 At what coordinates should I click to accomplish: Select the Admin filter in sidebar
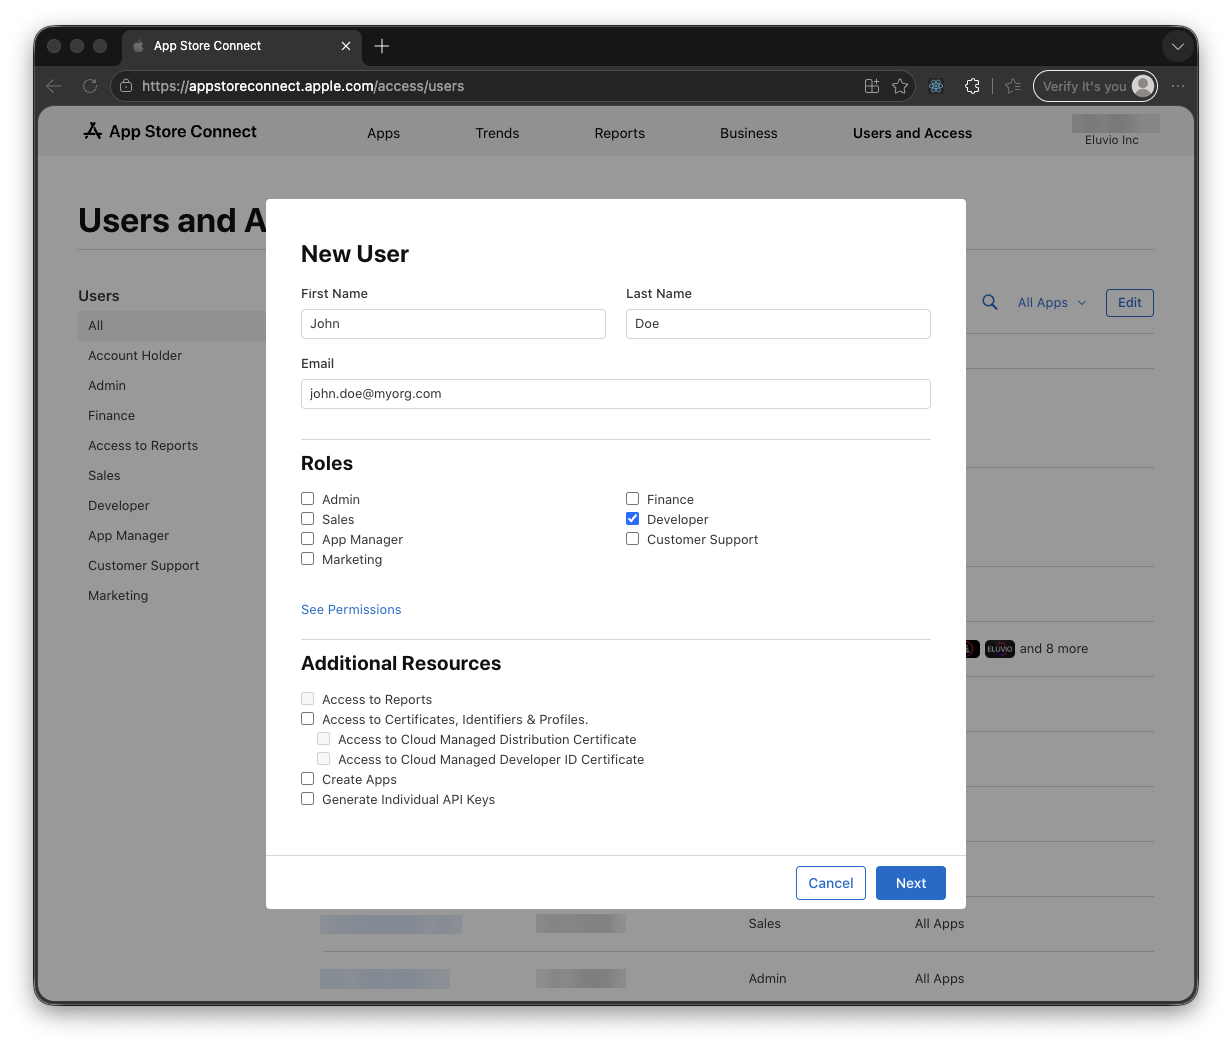(x=107, y=386)
